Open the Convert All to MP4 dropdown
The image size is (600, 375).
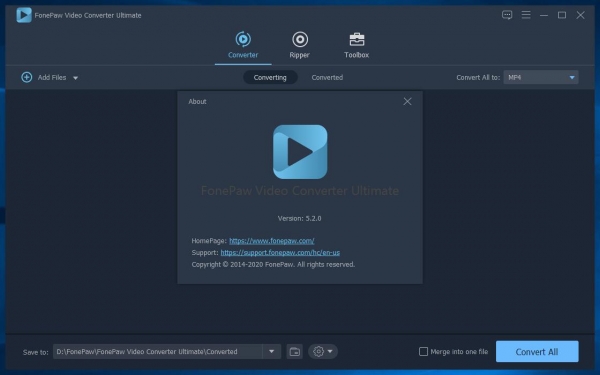click(541, 77)
